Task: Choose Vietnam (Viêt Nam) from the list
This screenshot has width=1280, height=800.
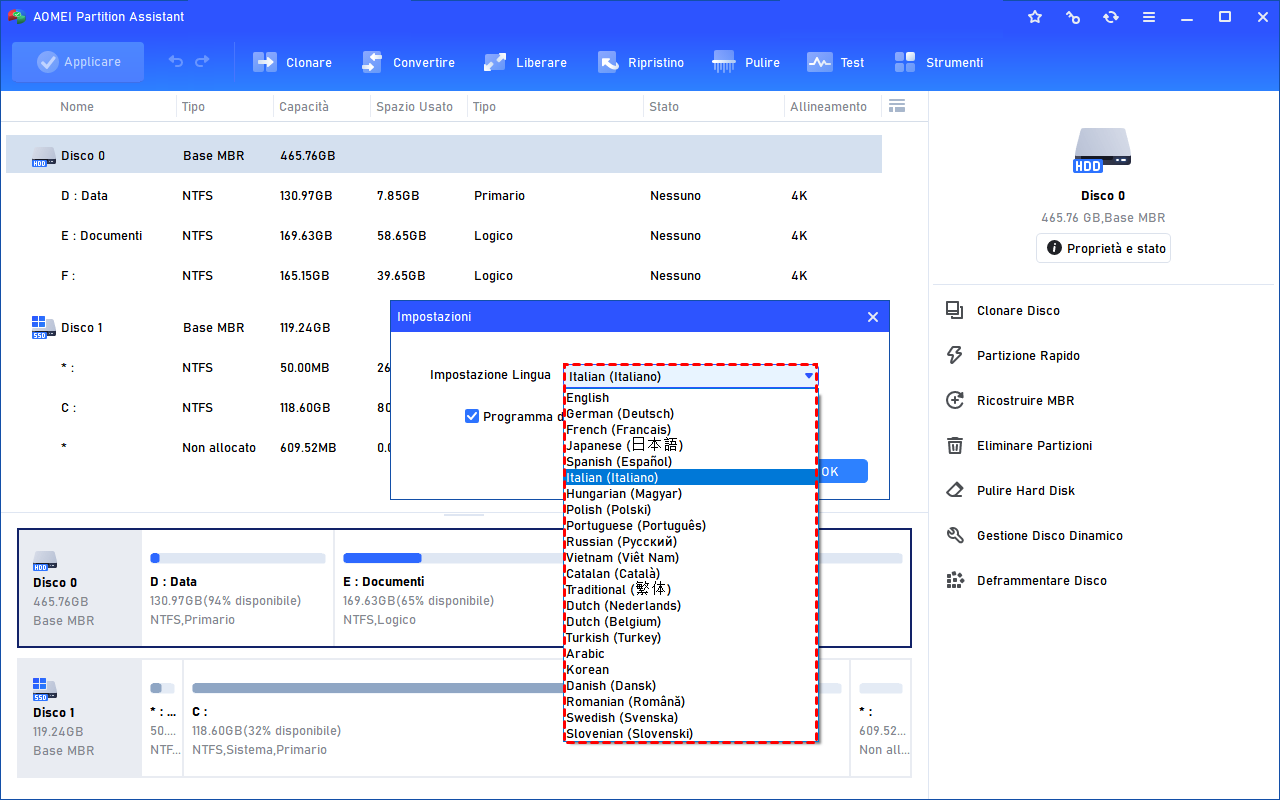Action: click(x=691, y=558)
